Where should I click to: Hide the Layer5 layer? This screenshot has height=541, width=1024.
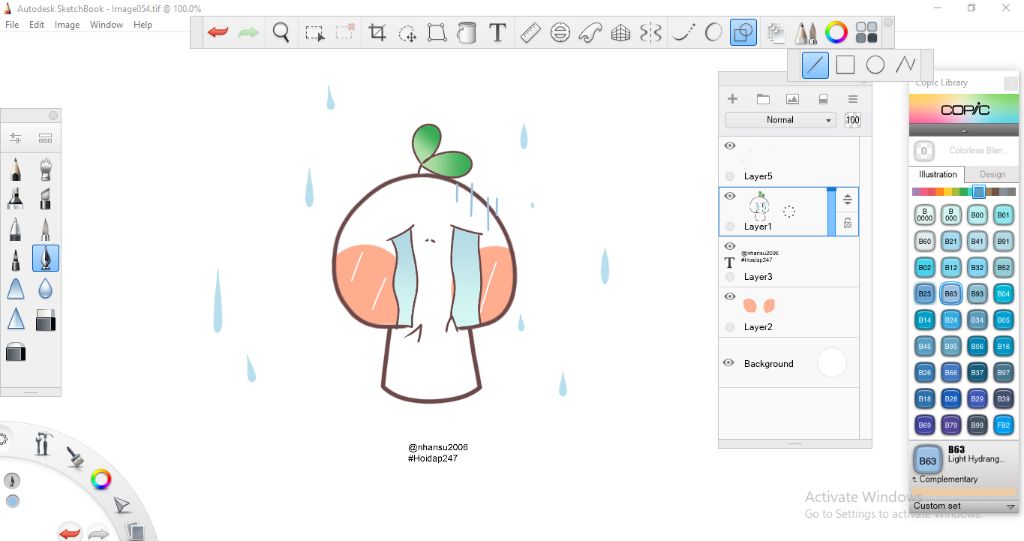tap(729, 146)
